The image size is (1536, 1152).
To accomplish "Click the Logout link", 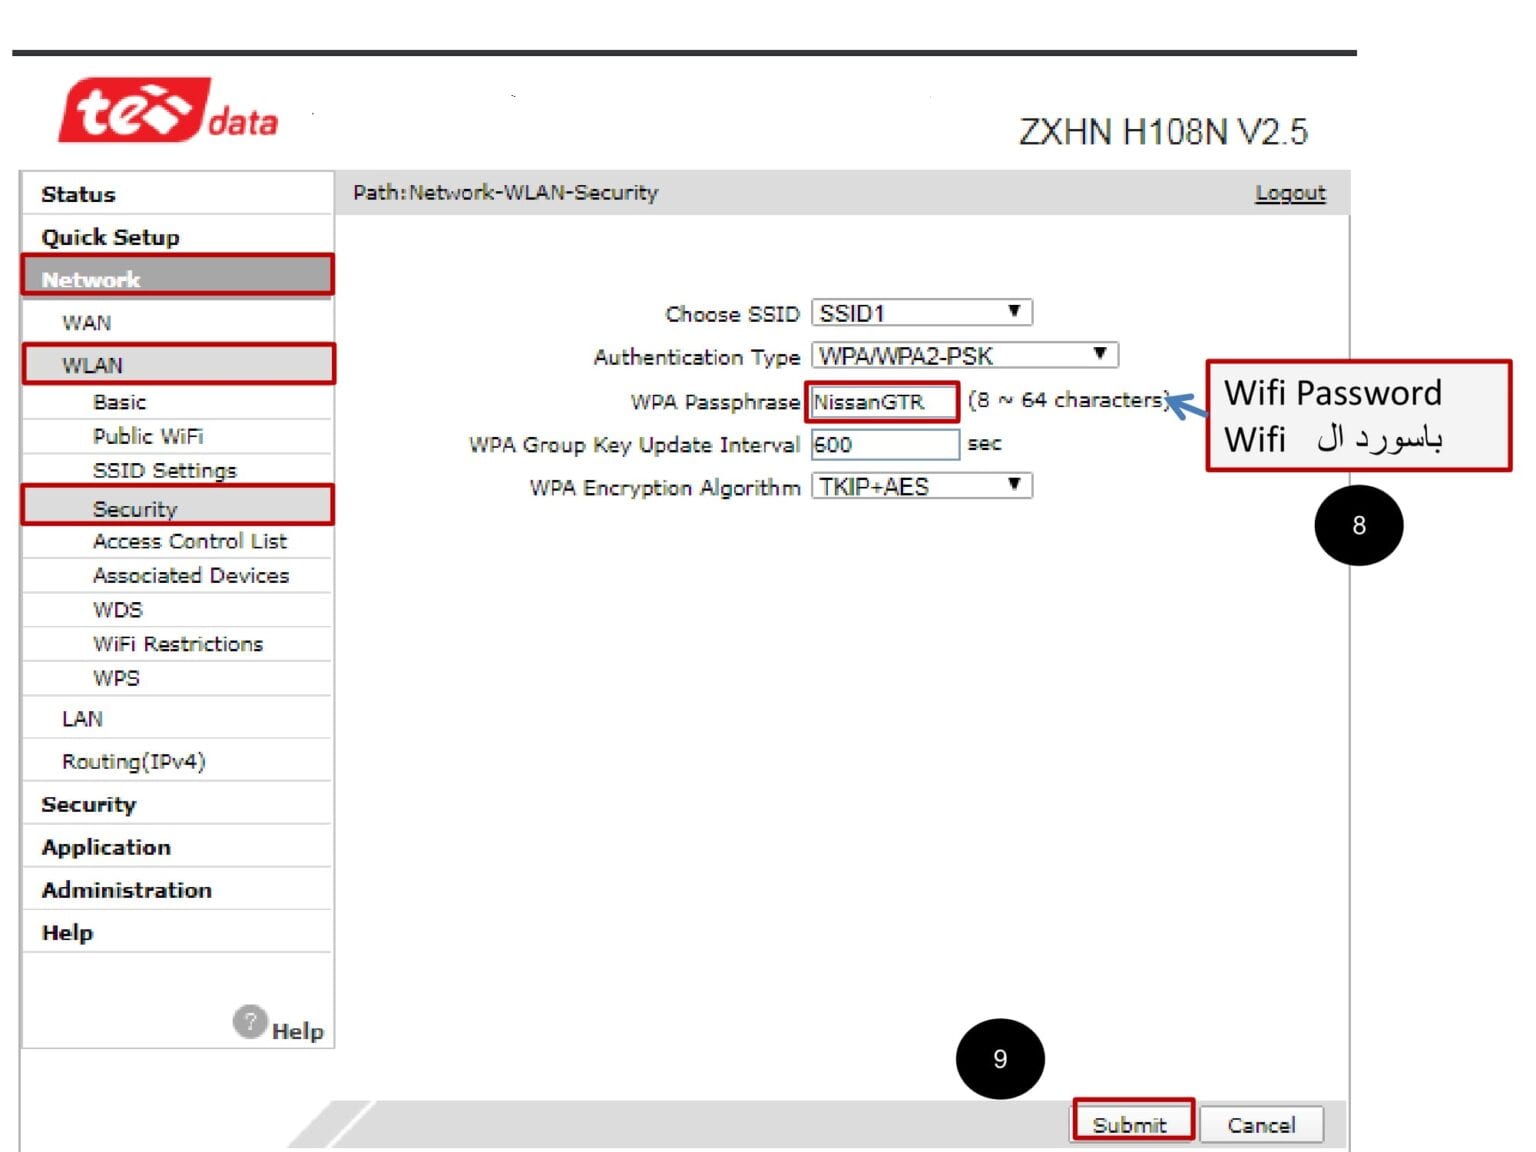I will pos(1290,192).
